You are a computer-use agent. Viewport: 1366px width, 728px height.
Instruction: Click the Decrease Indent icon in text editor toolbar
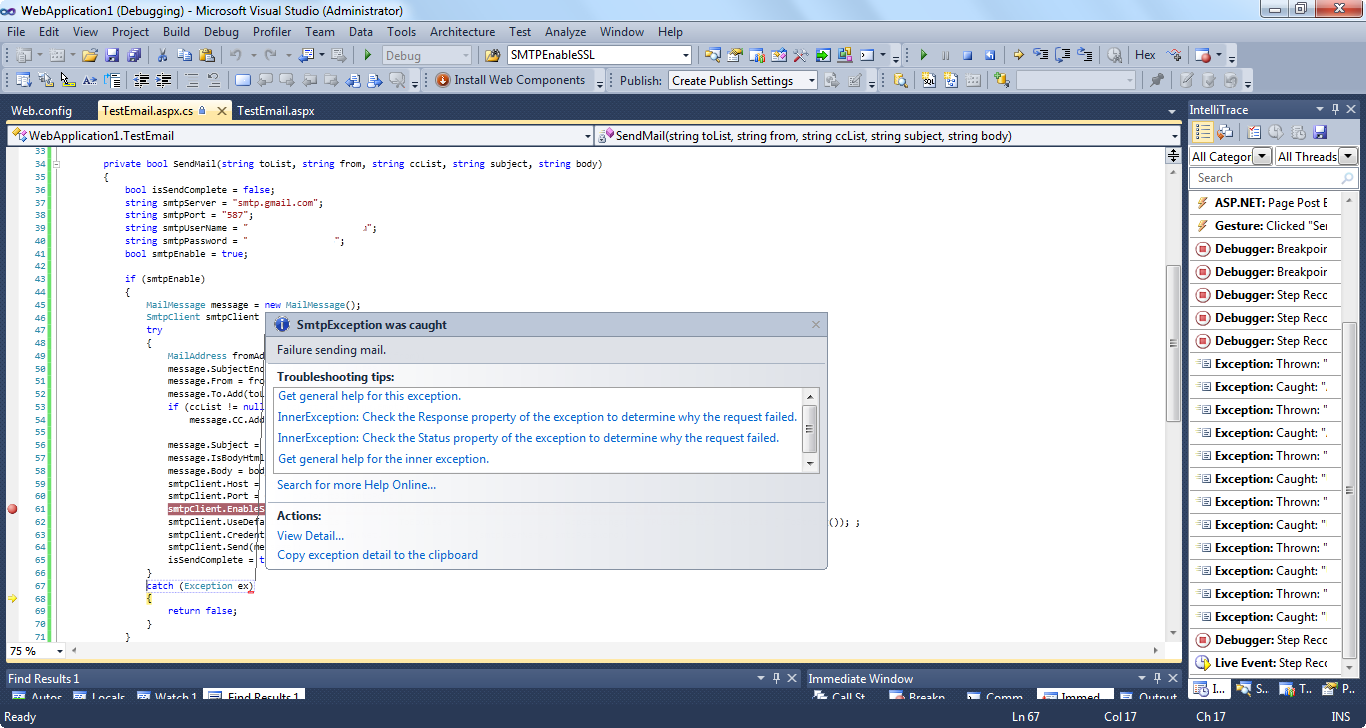click(141, 80)
